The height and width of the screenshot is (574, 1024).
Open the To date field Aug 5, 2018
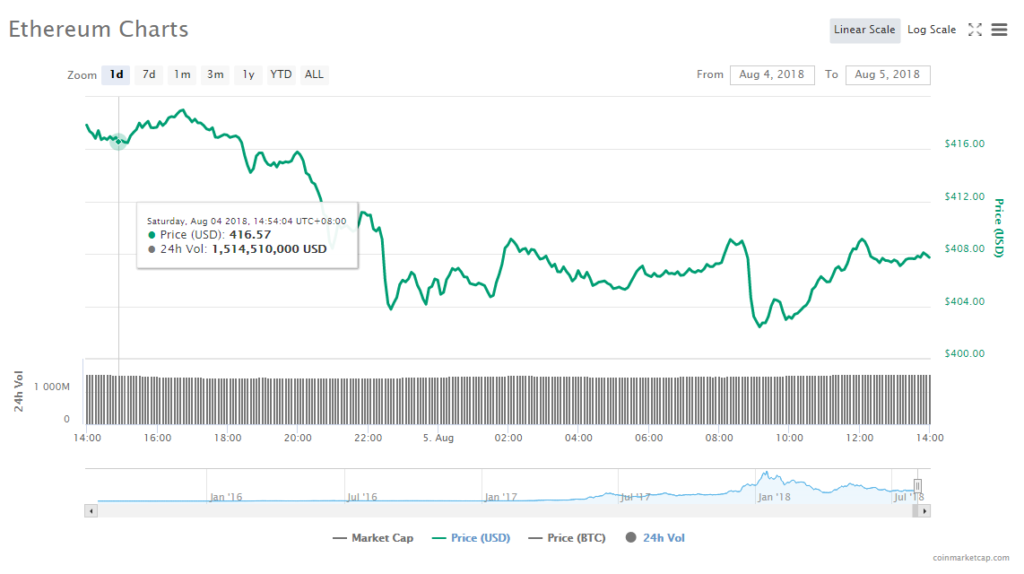(x=887, y=75)
